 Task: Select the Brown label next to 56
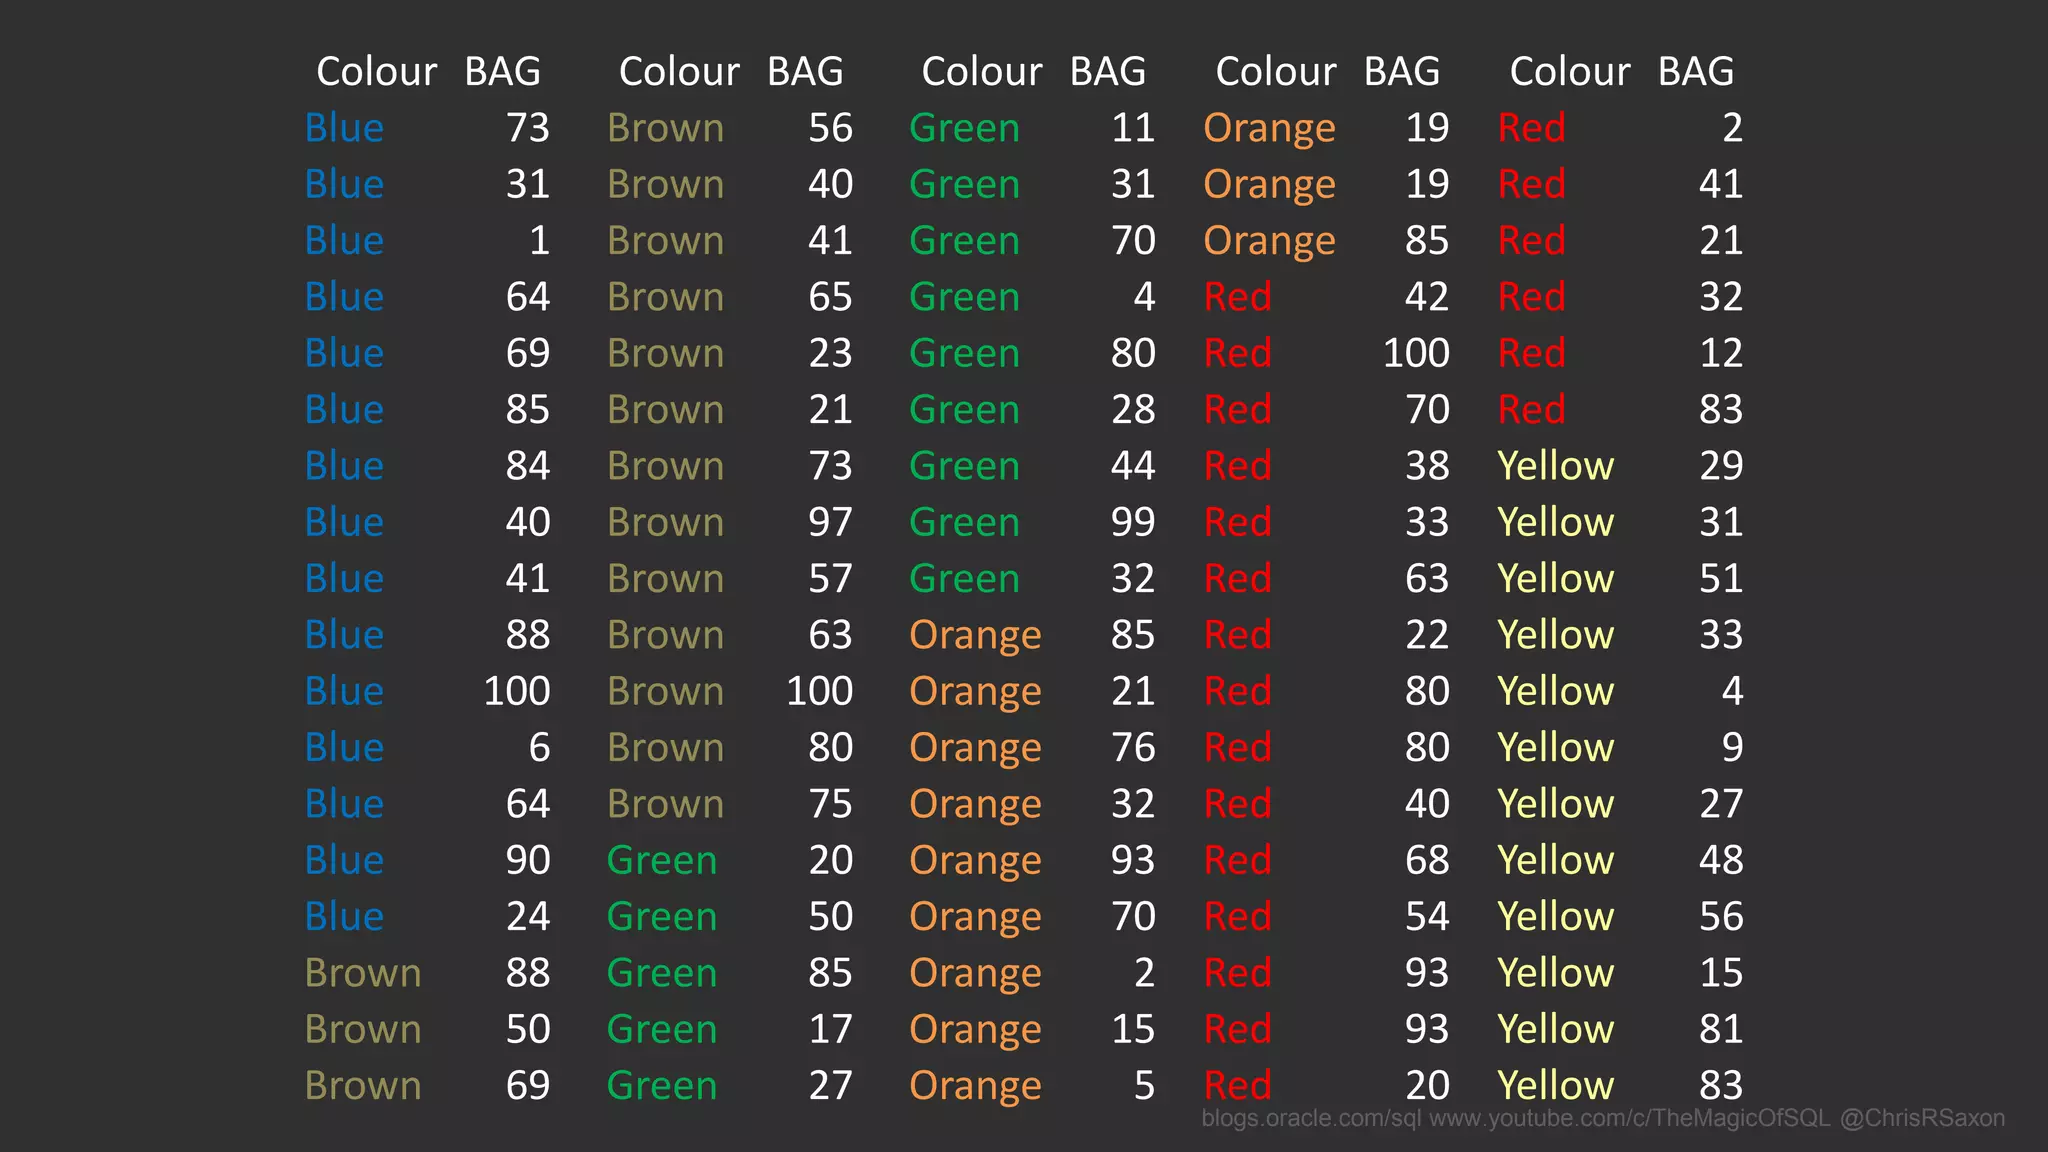point(665,128)
